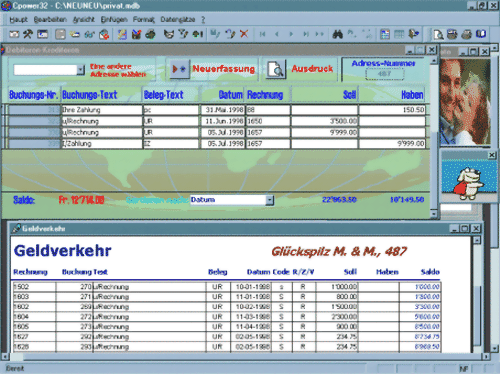Go to previous record arrow

point(277,34)
